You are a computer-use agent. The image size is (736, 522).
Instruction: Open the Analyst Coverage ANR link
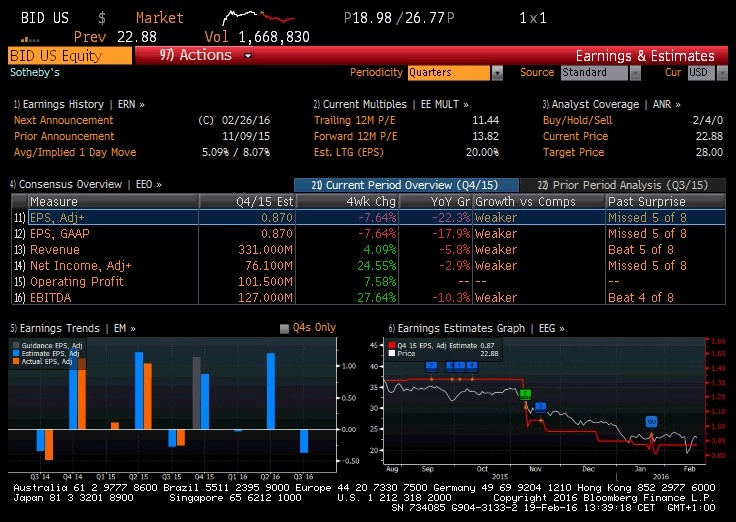point(612,105)
